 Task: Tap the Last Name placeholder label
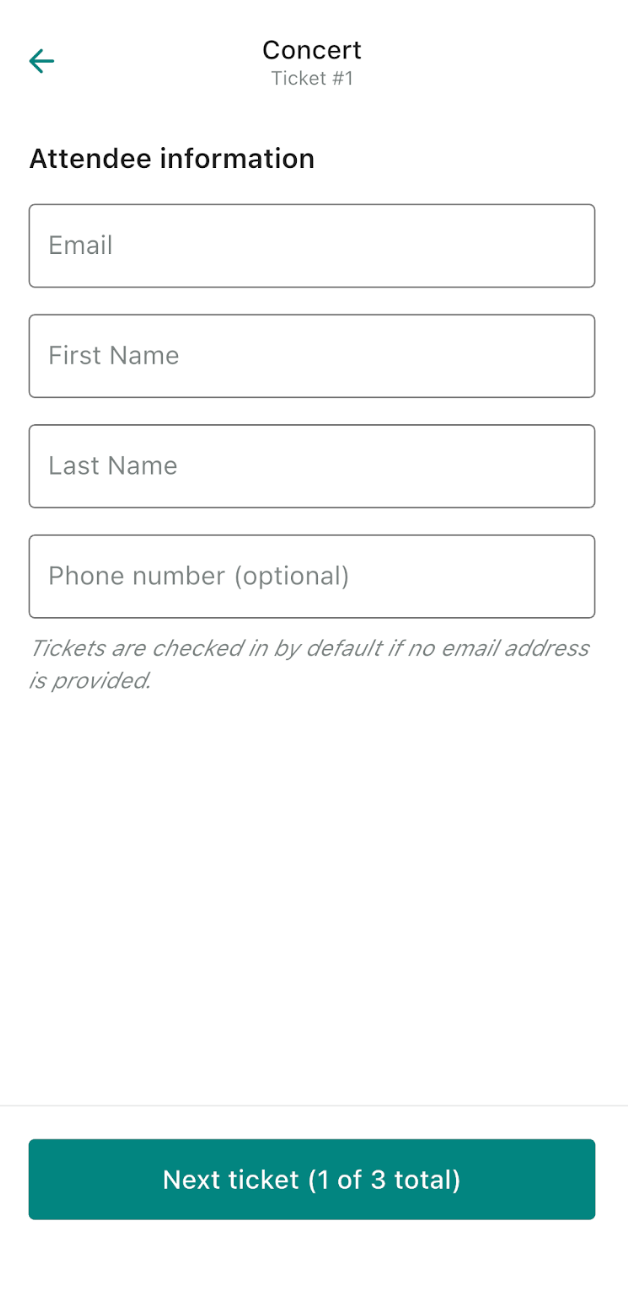point(113,466)
